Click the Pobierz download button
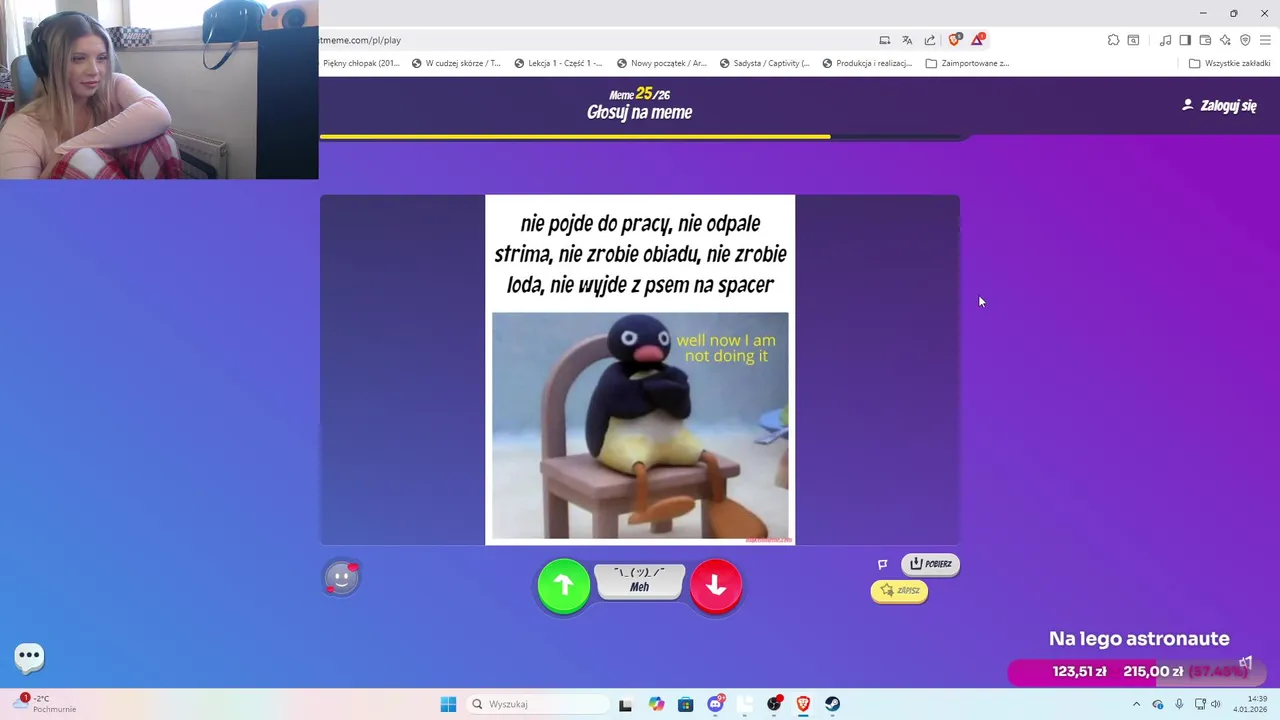This screenshot has height=720, width=1280. point(930,564)
